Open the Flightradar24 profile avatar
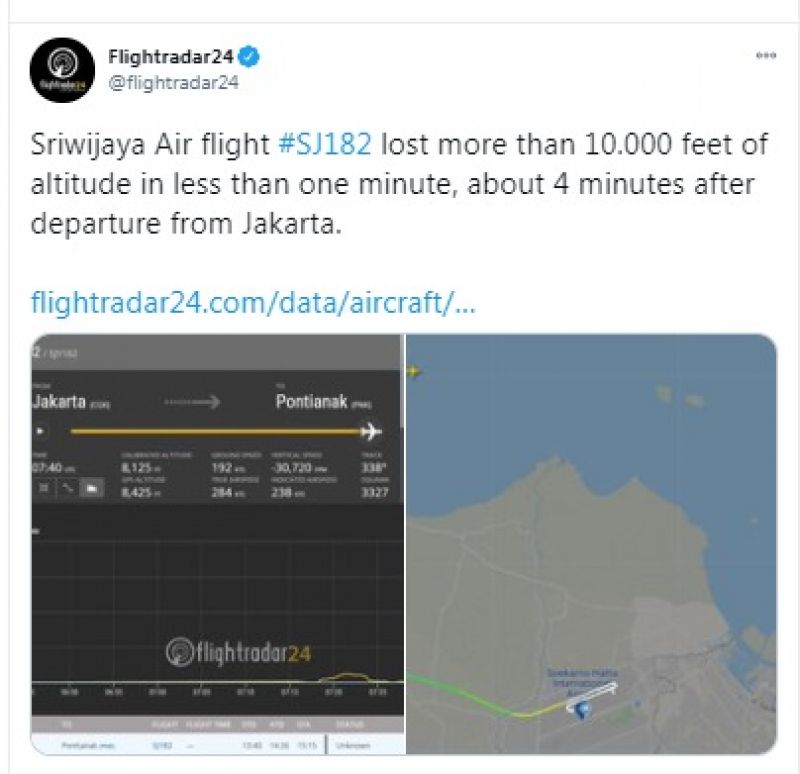The width and height of the screenshot is (800, 774). (x=62, y=63)
